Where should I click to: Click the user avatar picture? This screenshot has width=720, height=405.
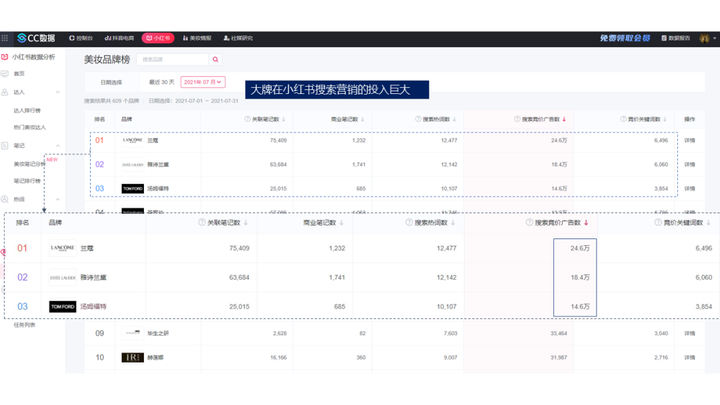(x=704, y=38)
